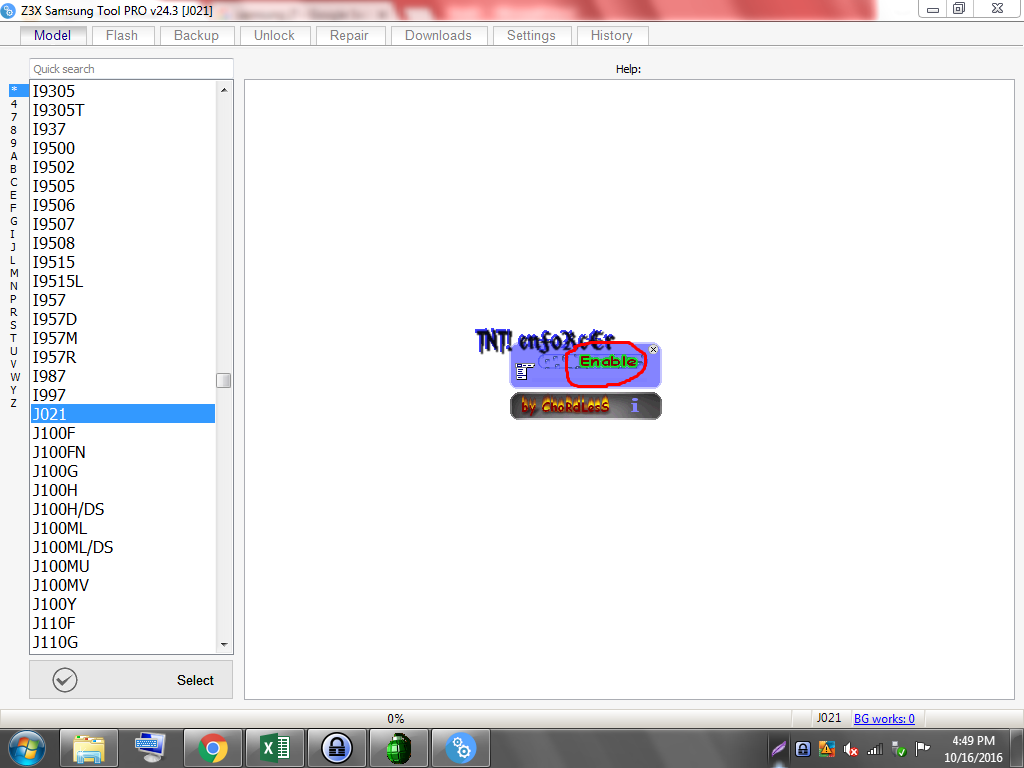This screenshot has height=768, width=1024.
Task: Go to the Unlock tab
Action: [274, 35]
